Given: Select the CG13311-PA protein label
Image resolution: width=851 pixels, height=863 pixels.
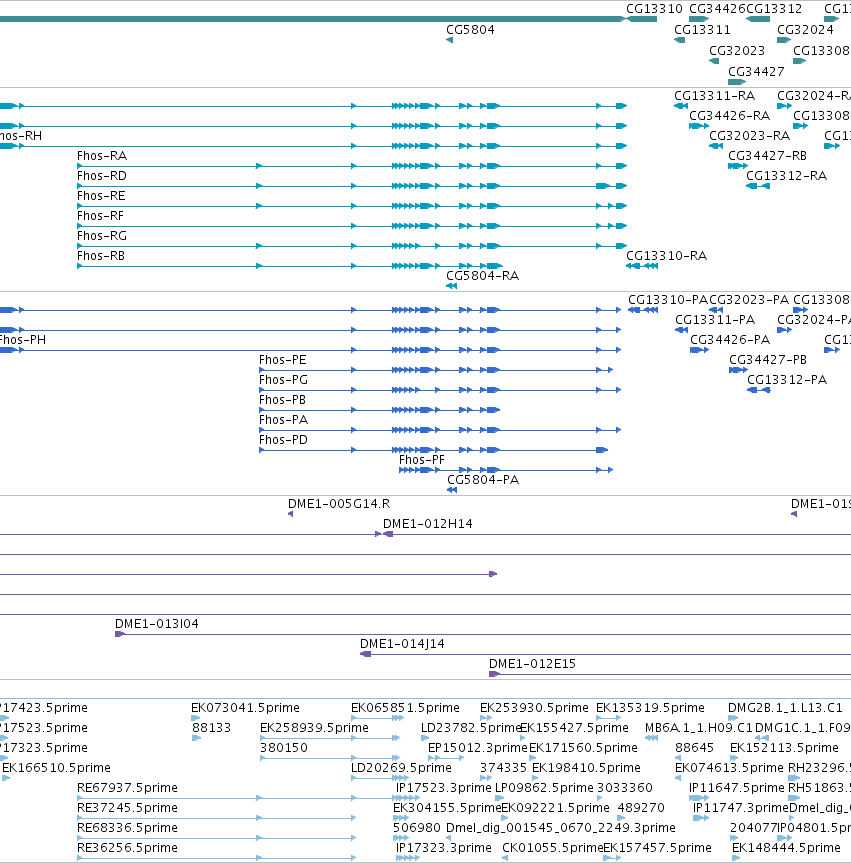Looking at the screenshot, I should pyautogui.click(x=714, y=320).
